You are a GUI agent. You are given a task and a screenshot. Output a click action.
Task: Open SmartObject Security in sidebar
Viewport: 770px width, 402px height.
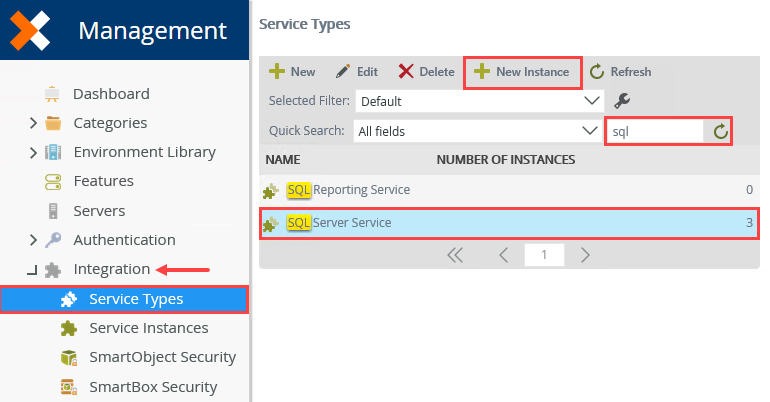[163, 357]
